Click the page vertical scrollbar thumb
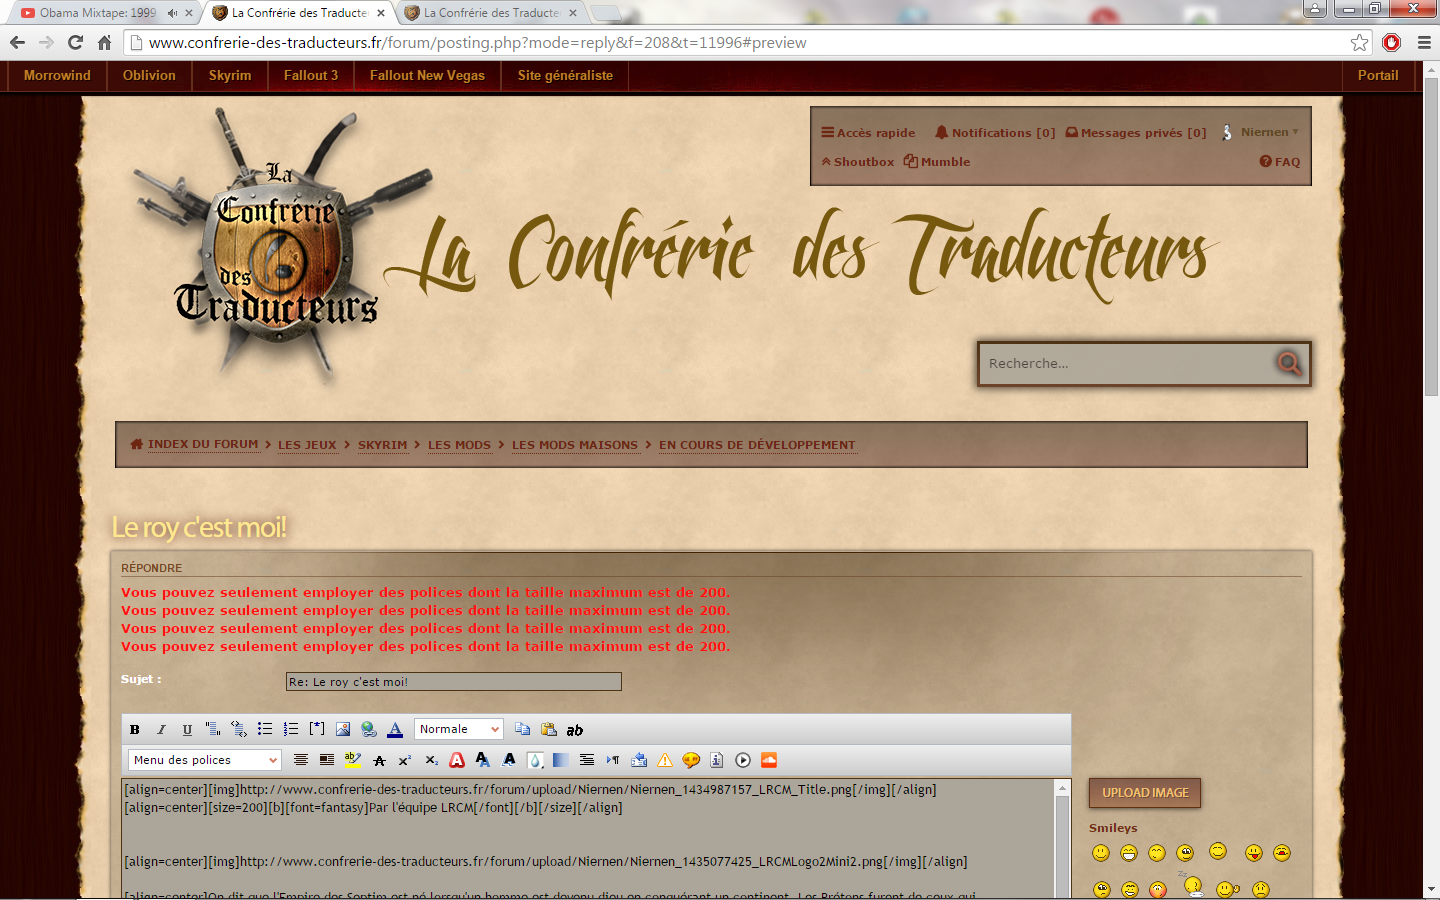The width and height of the screenshot is (1440, 900). pos(1431,237)
